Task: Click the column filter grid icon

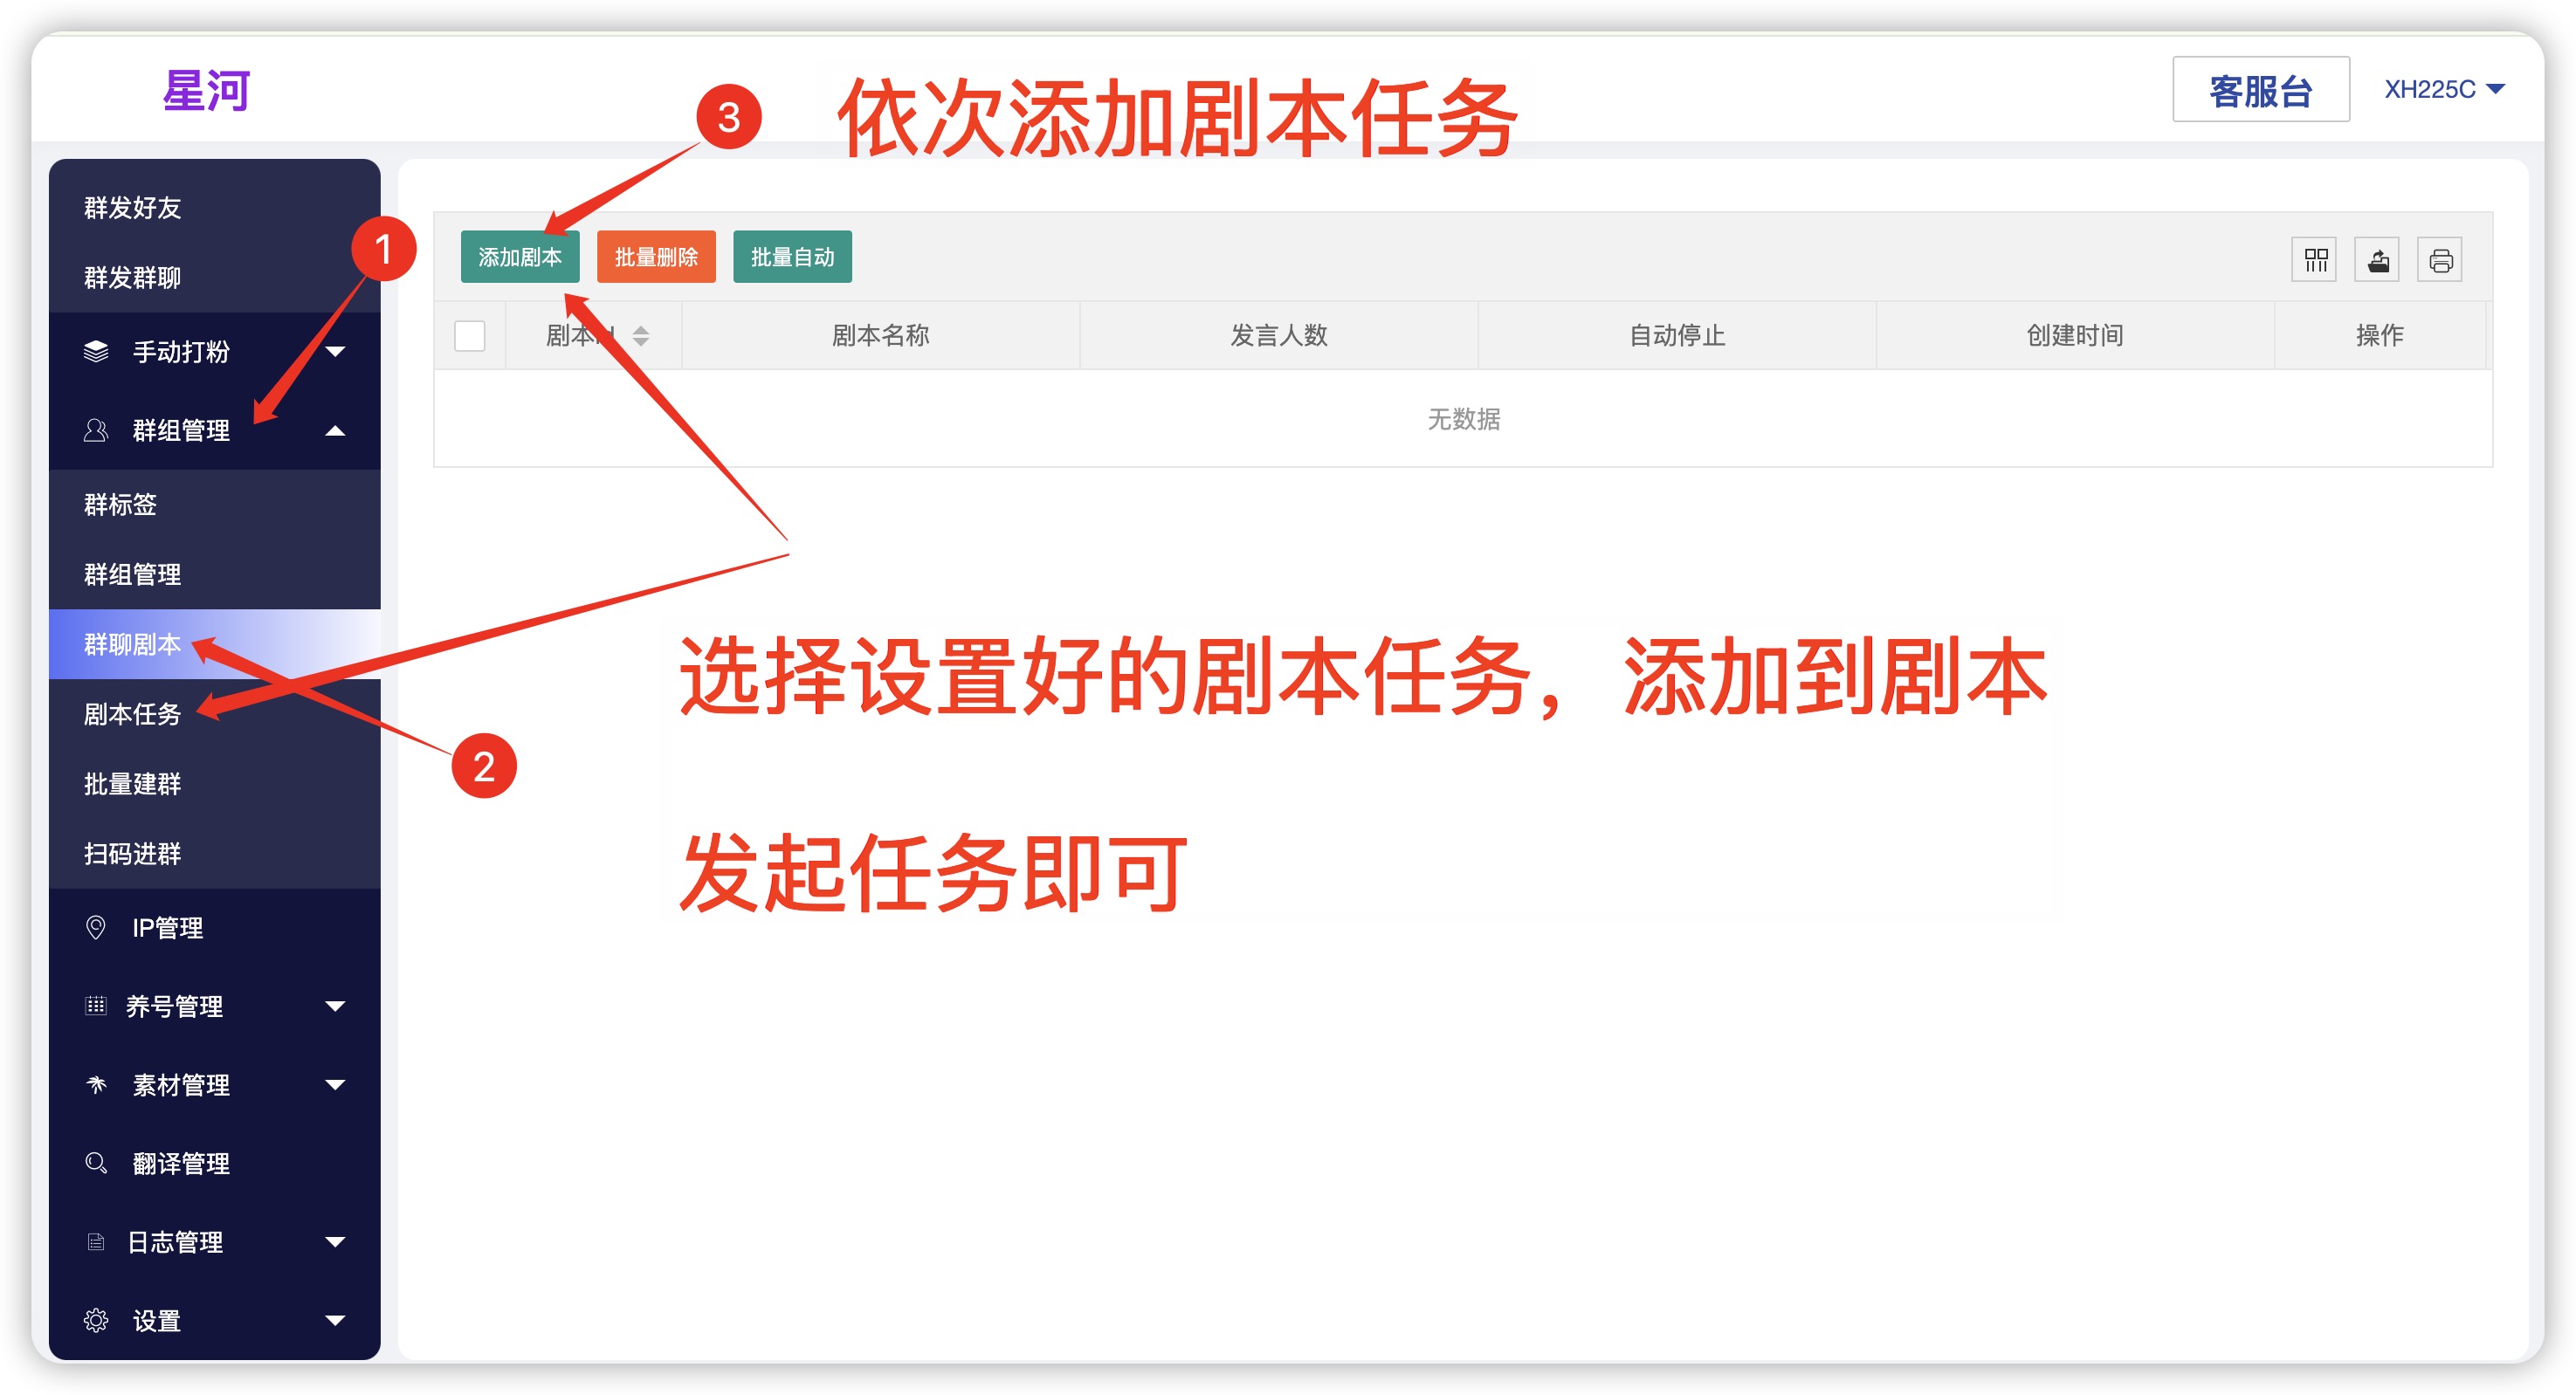Action: (2315, 260)
